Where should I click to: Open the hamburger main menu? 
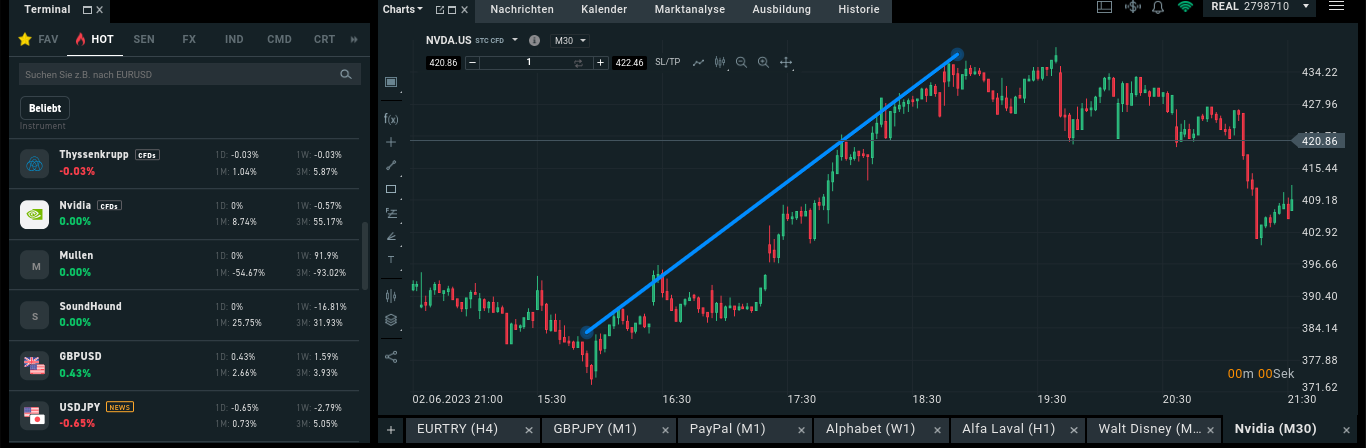pos(1336,7)
